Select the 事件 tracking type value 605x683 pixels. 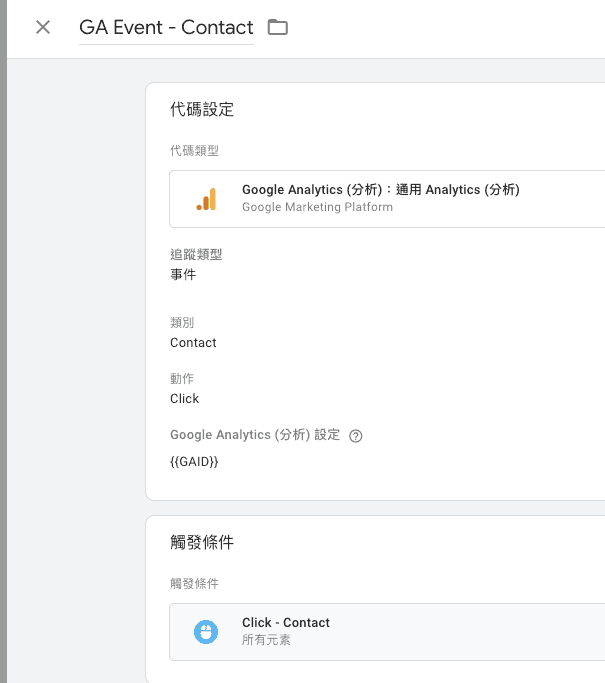183,274
